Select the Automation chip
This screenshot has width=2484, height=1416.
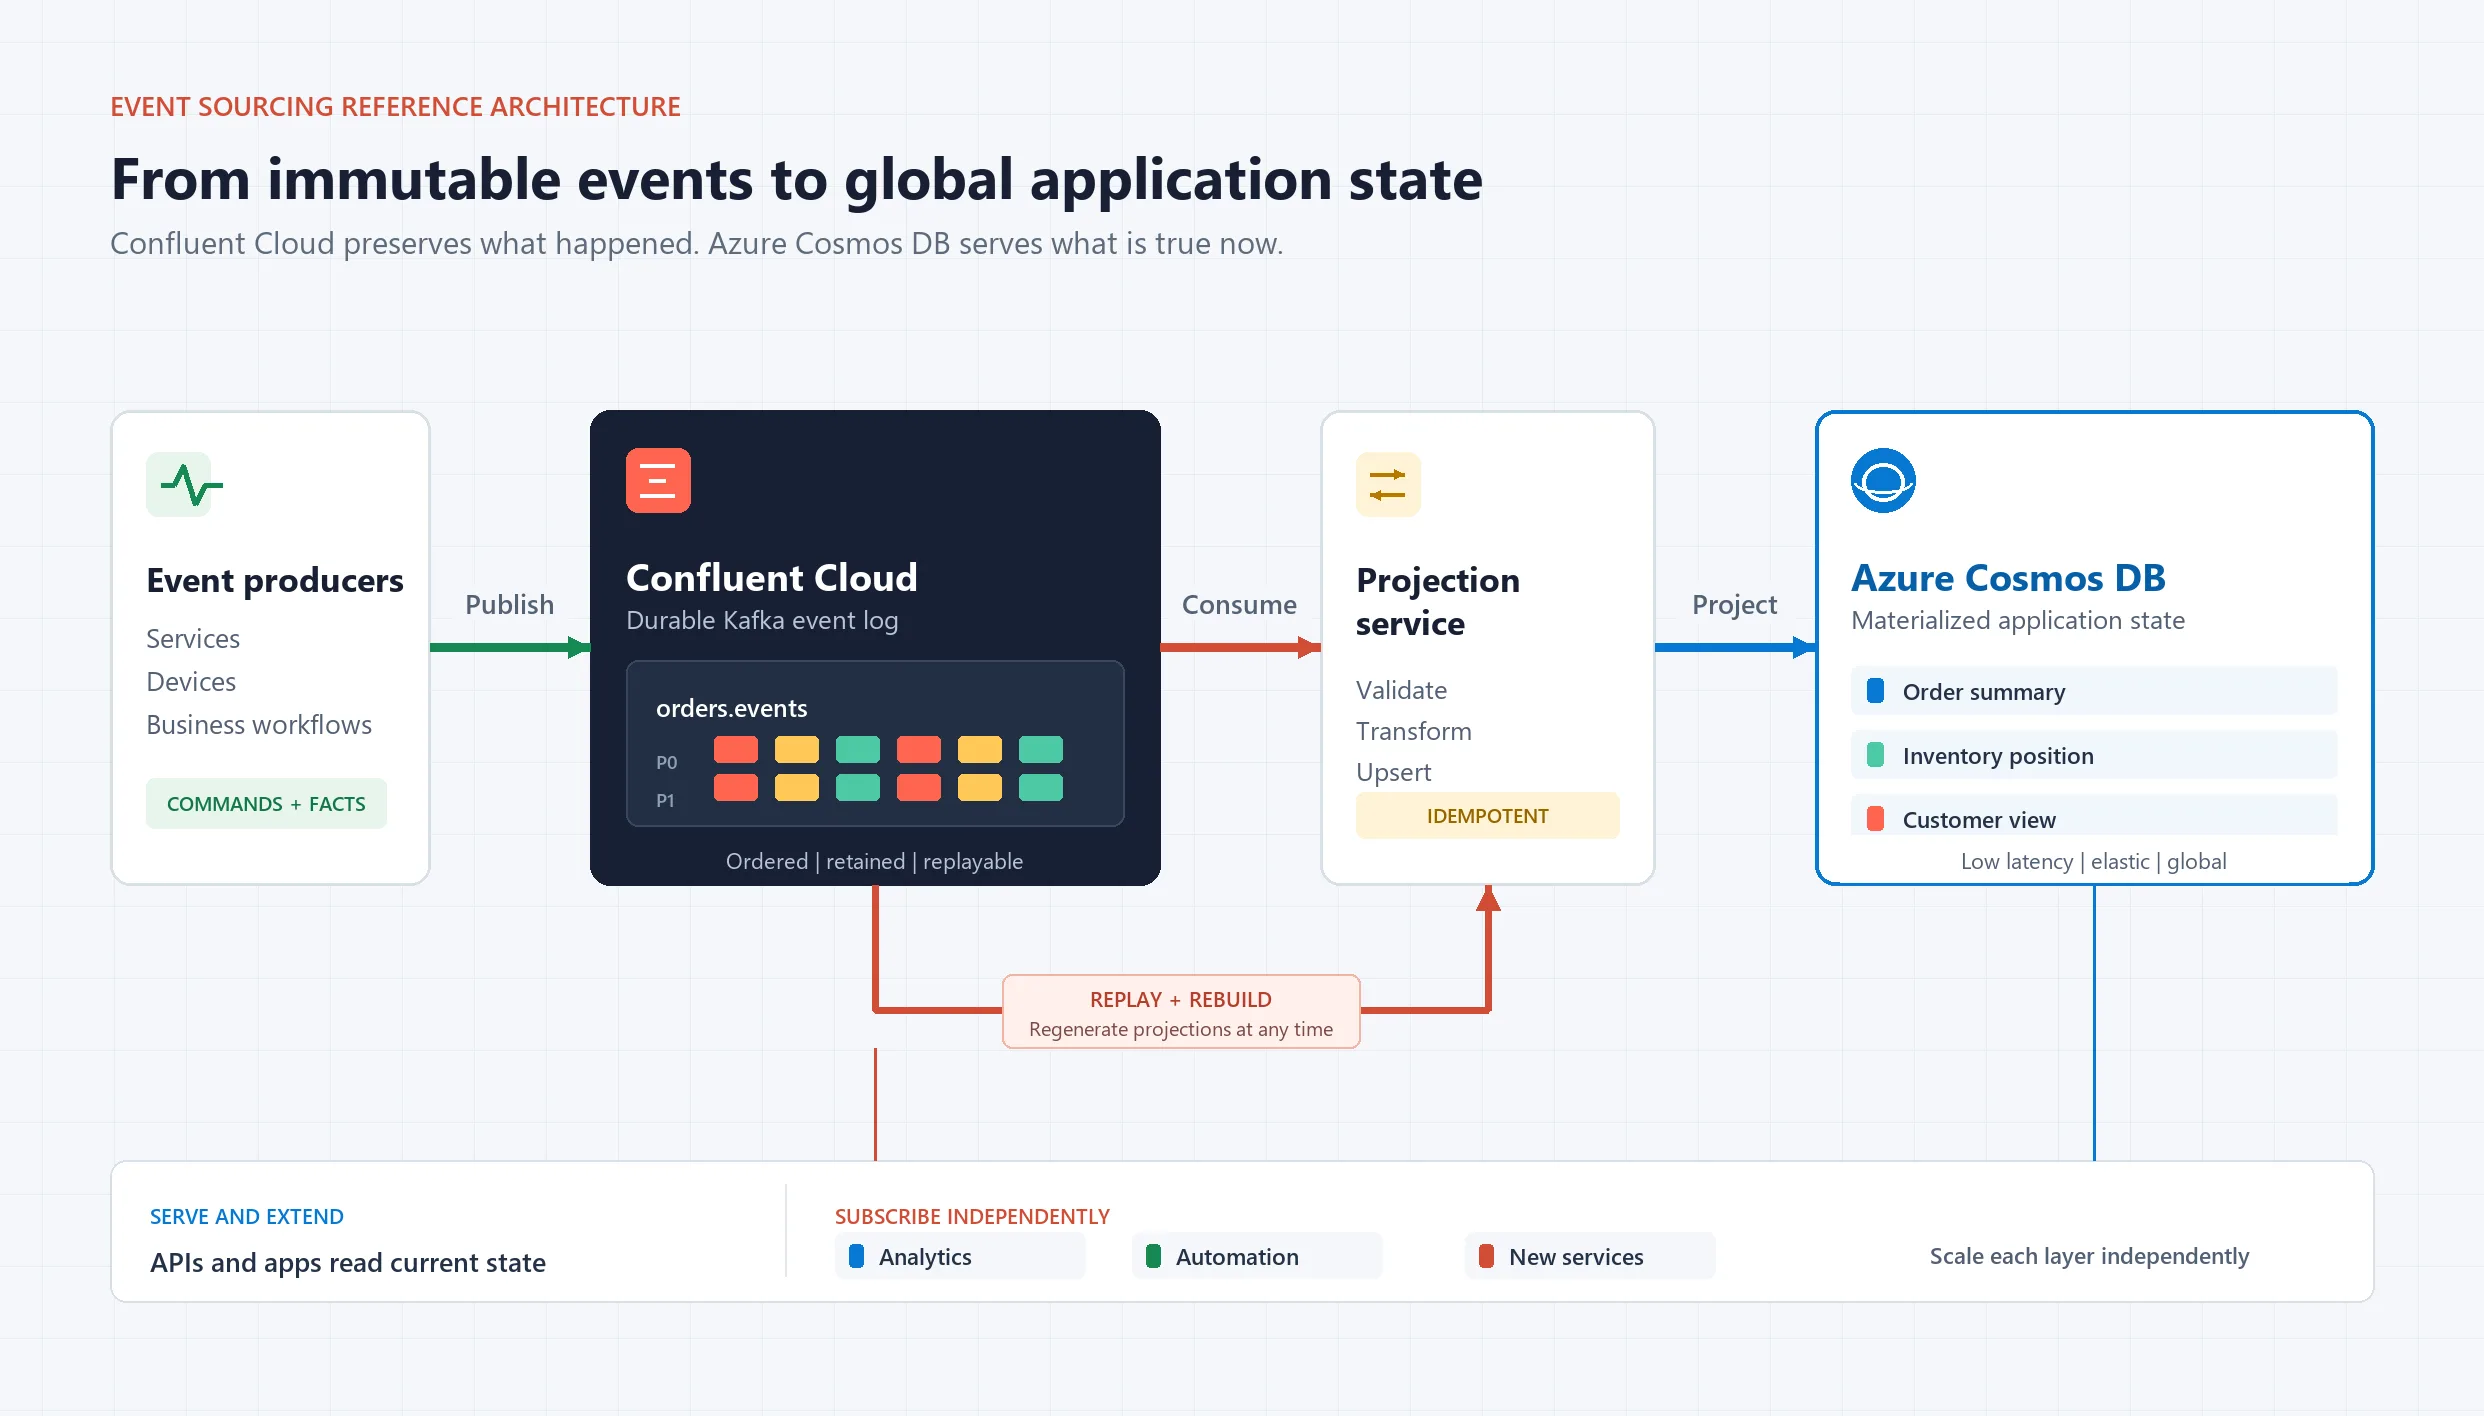(1257, 1256)
